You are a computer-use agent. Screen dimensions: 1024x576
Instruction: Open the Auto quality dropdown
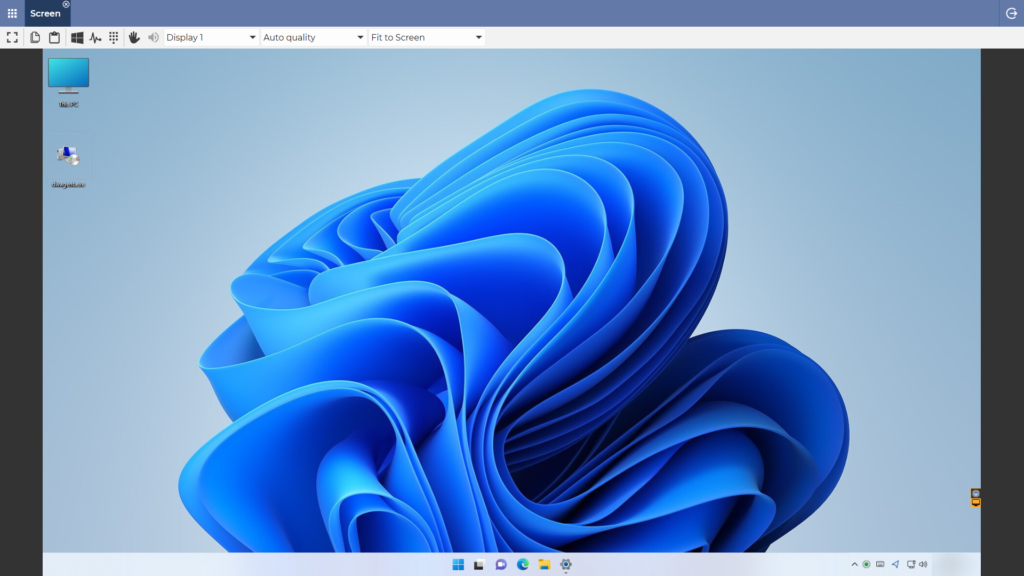coord(313,37)
